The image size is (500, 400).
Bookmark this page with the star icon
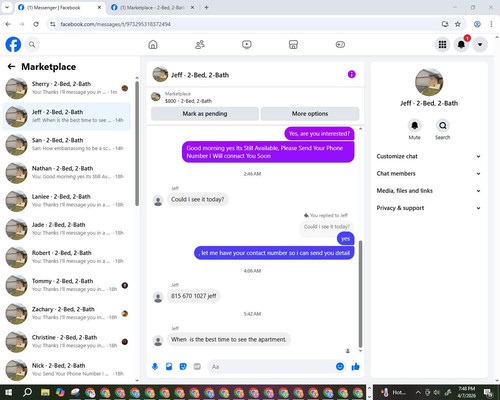tap(458, 24)
